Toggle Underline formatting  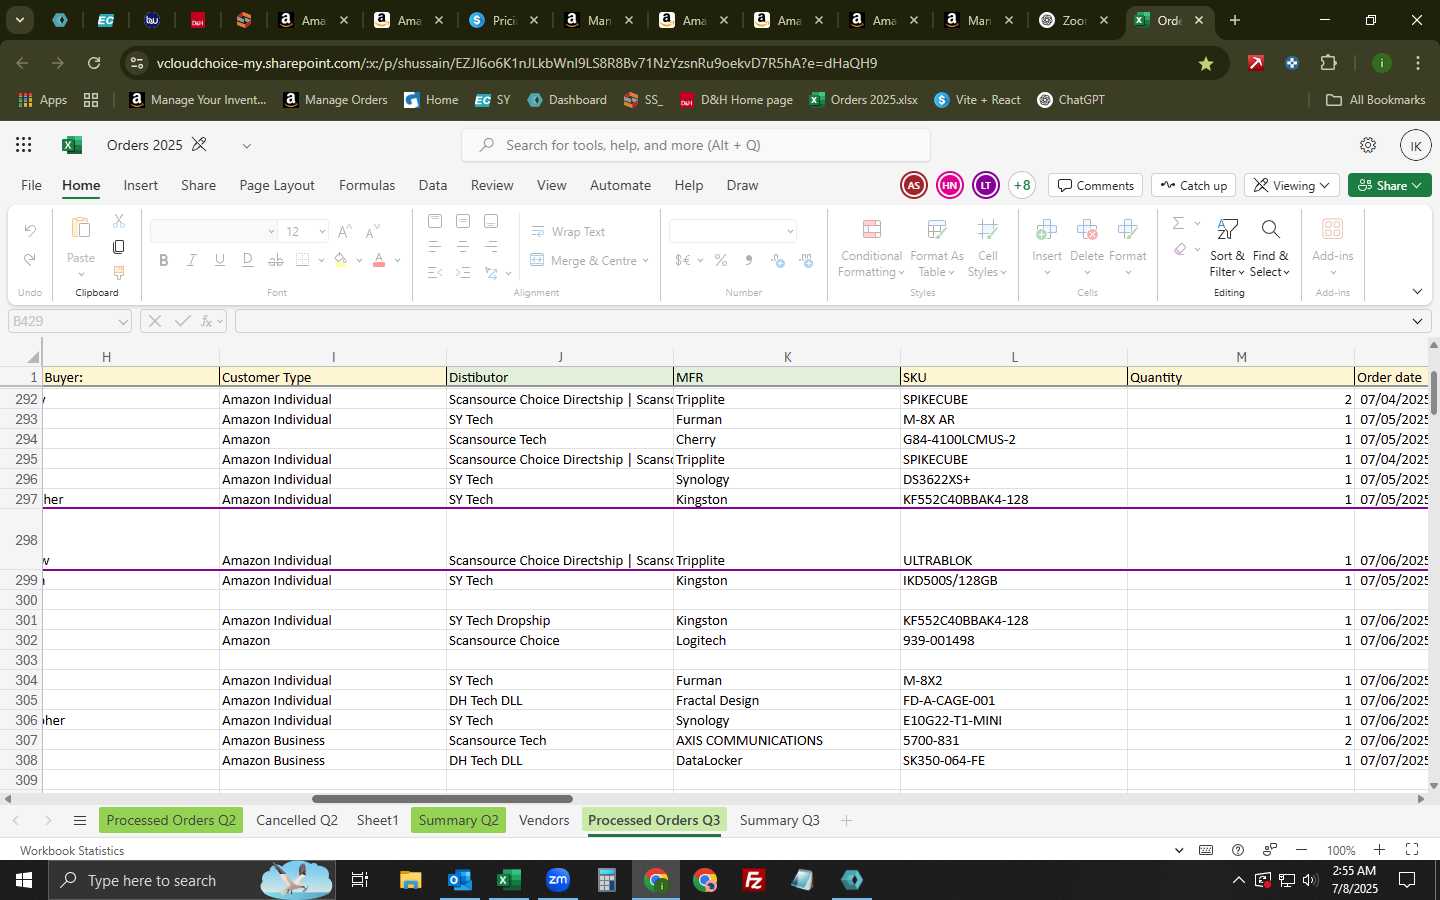tap(220, 261)
